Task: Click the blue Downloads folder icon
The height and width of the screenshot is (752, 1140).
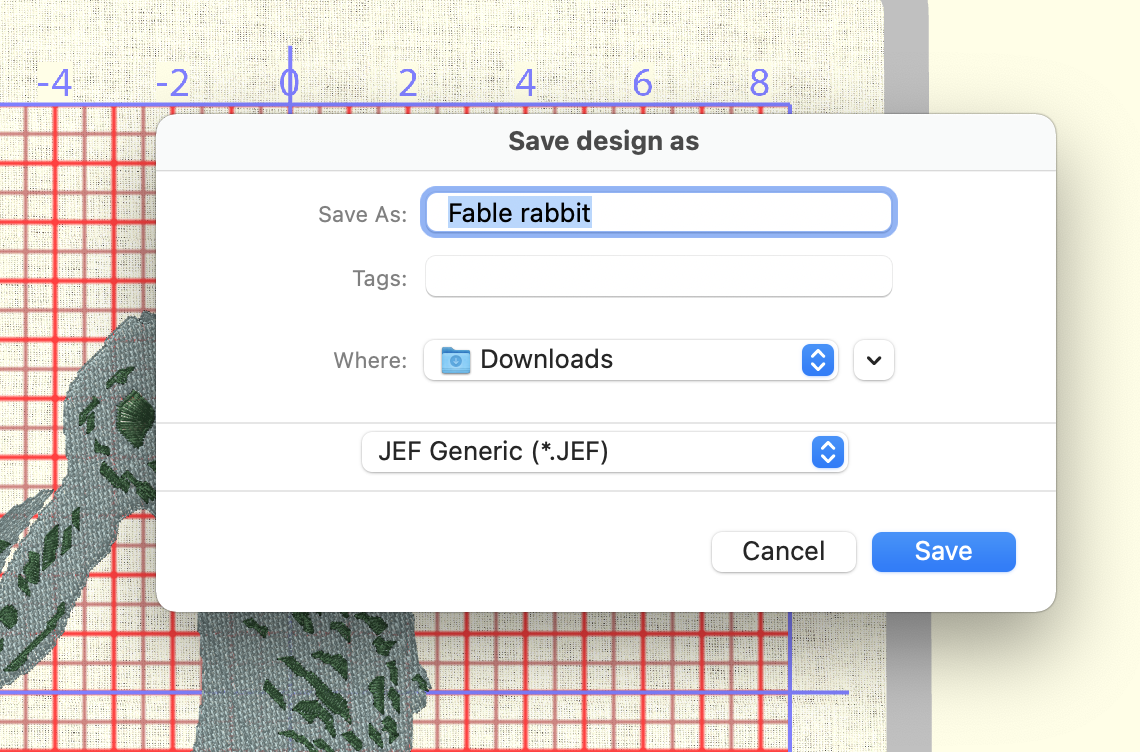Action: pyautogui.click(x=456, y=360)
